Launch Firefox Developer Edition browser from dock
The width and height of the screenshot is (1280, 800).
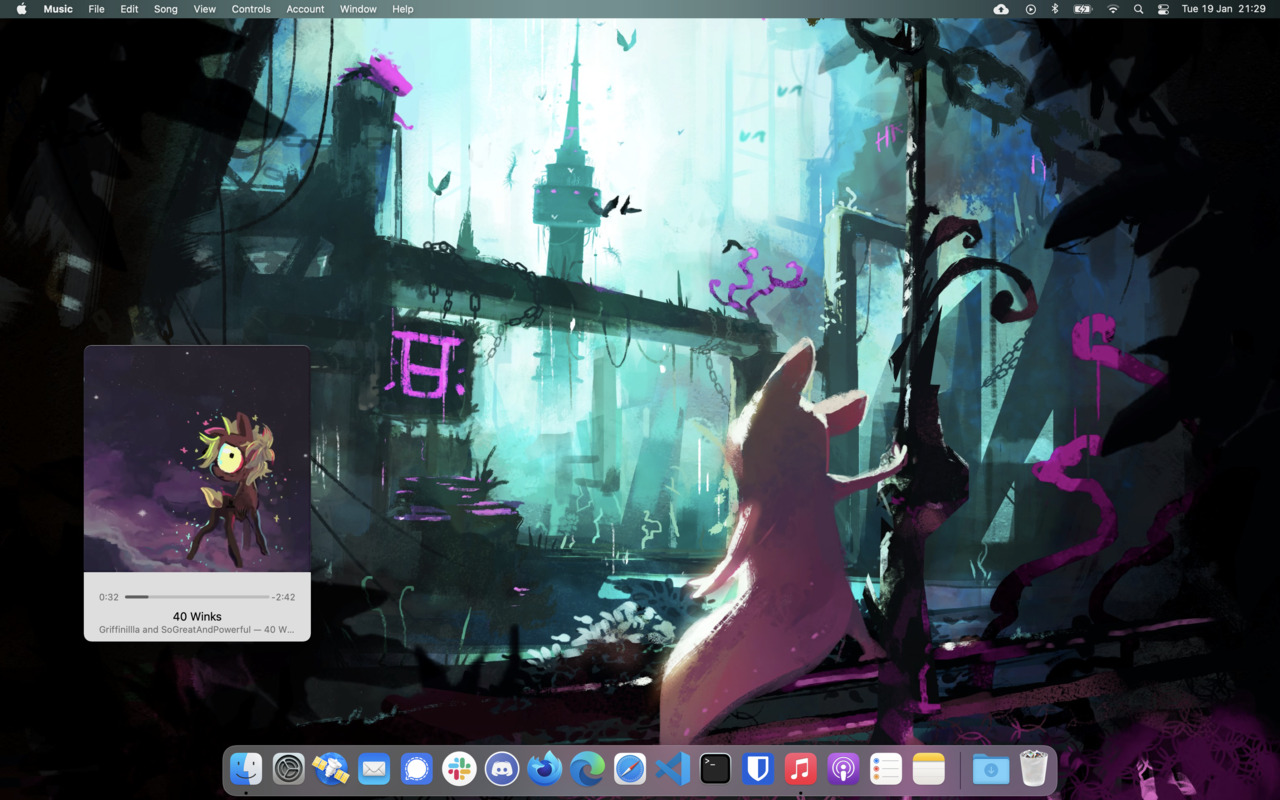click(545, 769)
